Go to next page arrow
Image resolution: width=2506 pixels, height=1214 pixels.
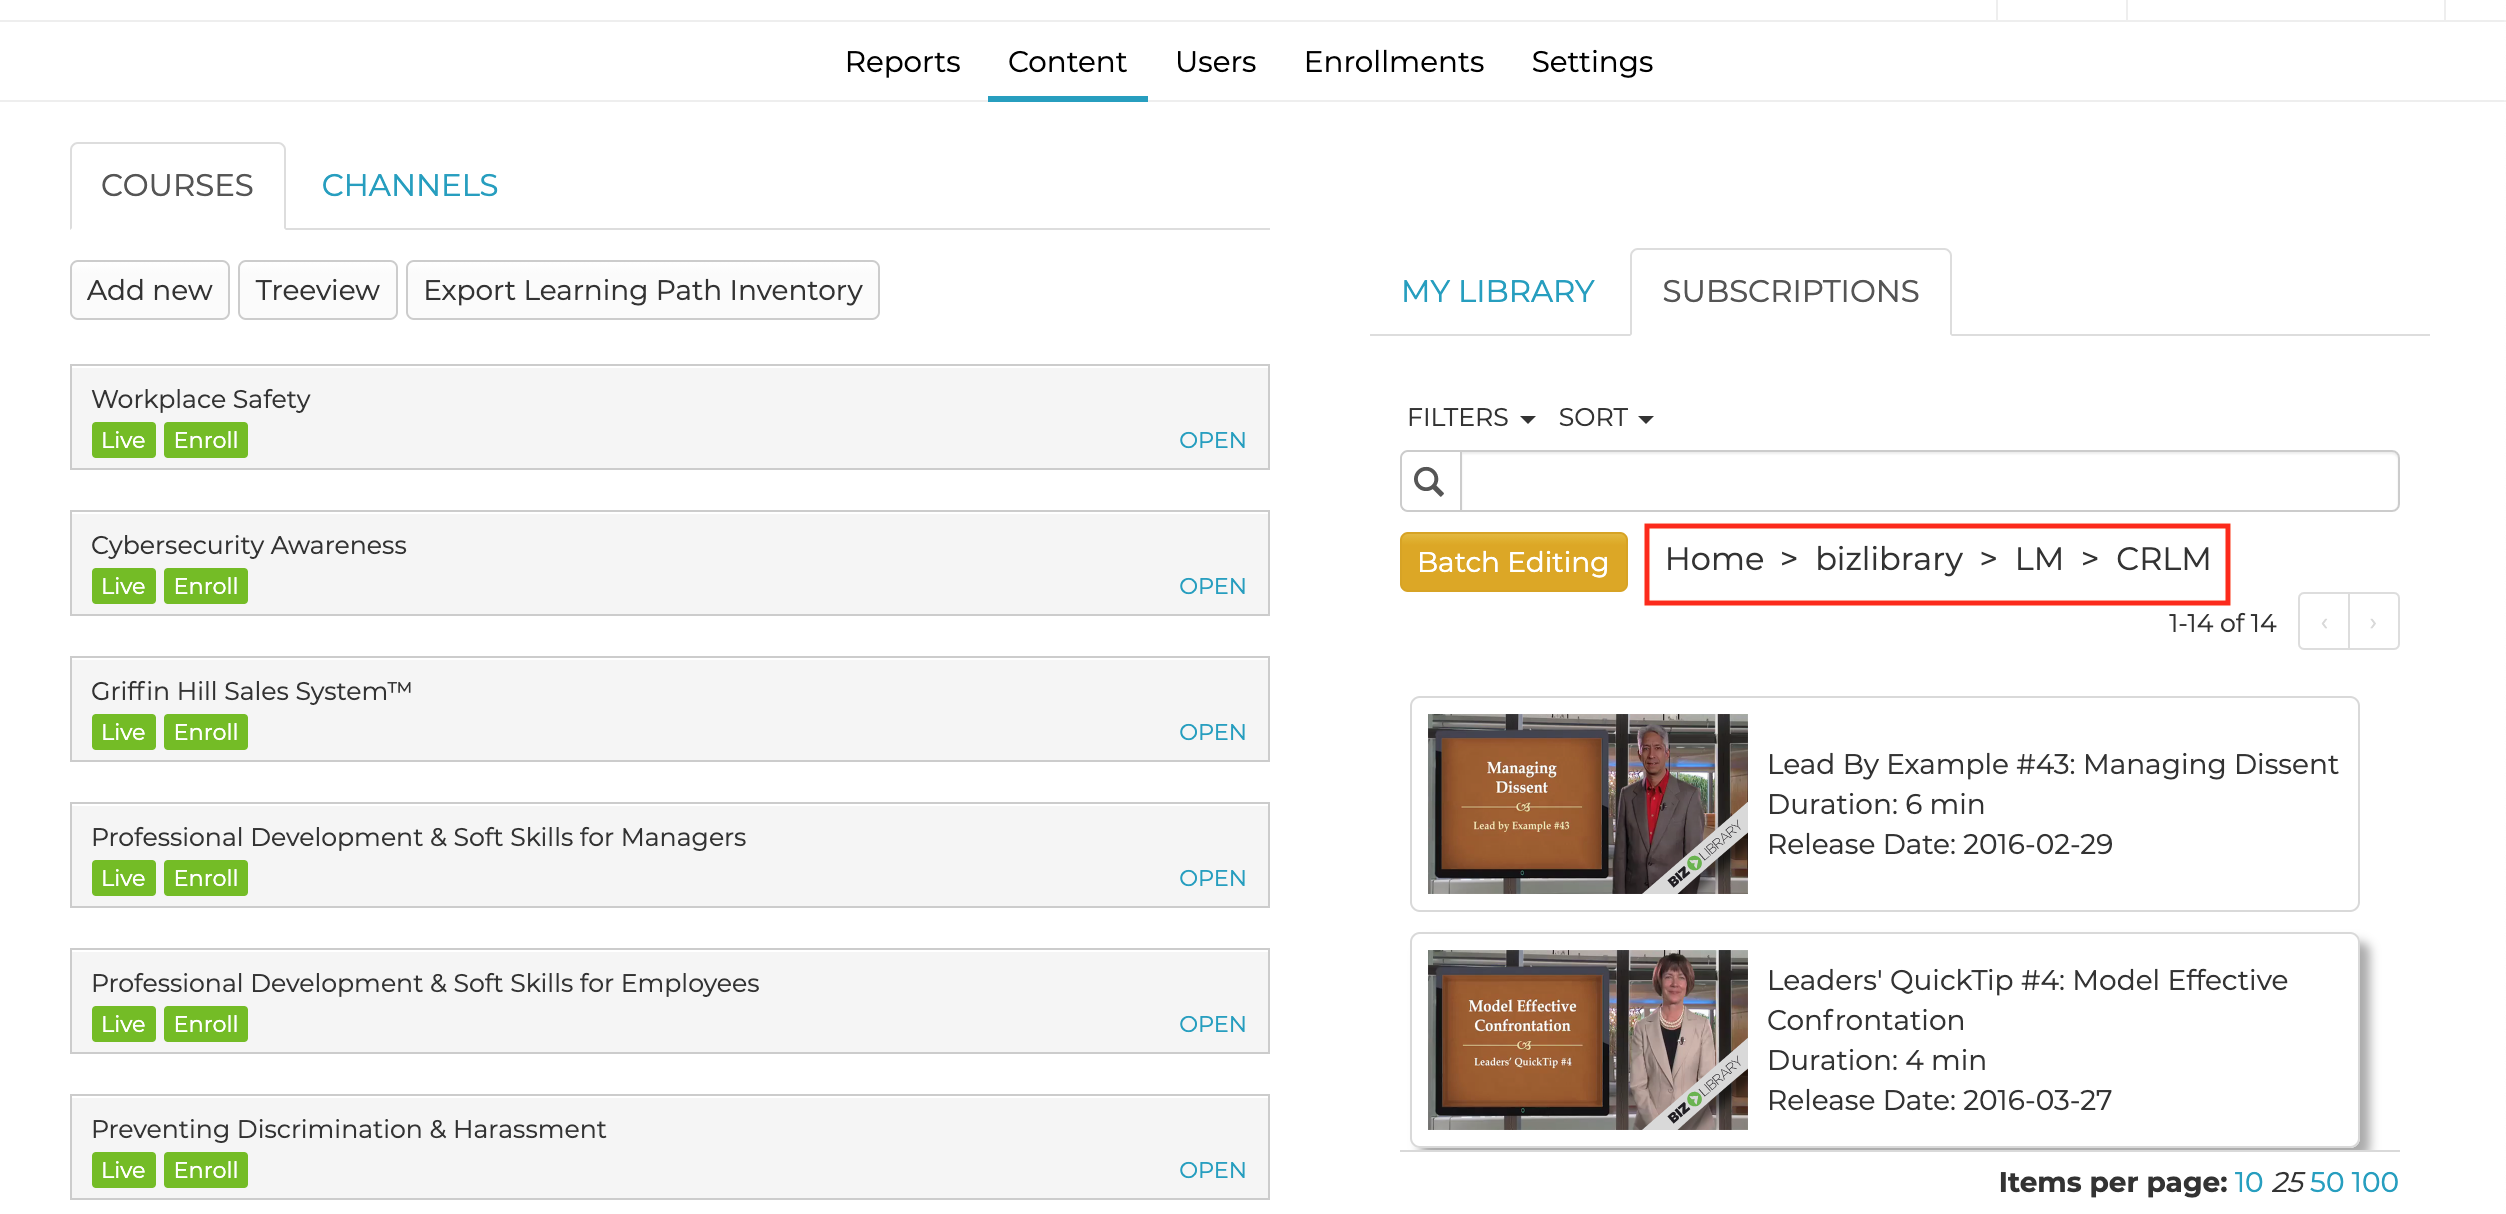point(2373,622)
